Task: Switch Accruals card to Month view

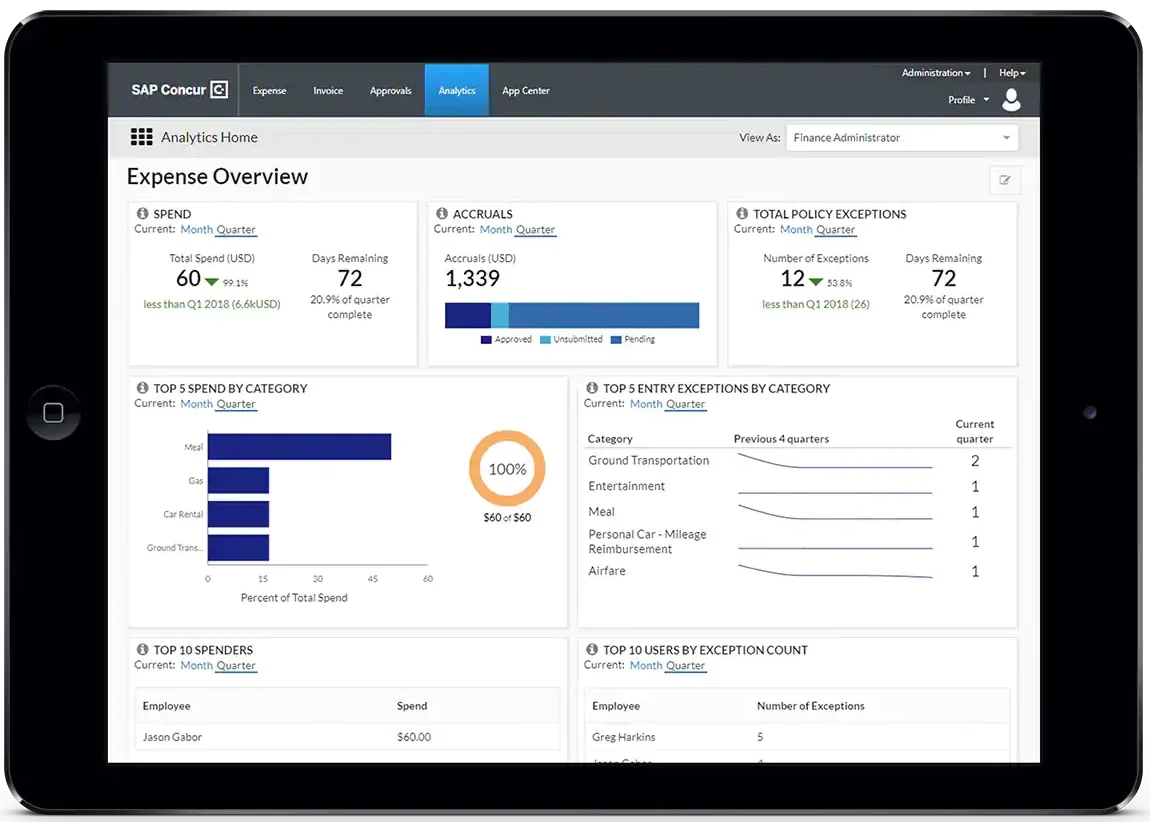Action: coord(496,230)
